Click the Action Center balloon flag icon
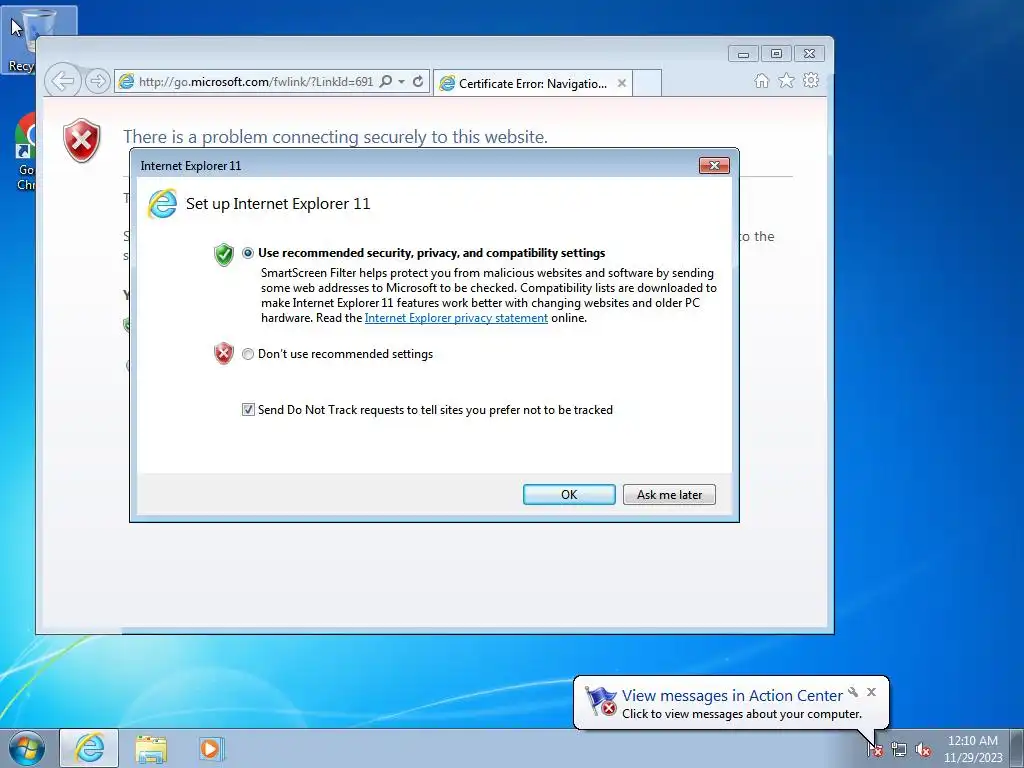The image size is (1024, 768). [600, 701]
